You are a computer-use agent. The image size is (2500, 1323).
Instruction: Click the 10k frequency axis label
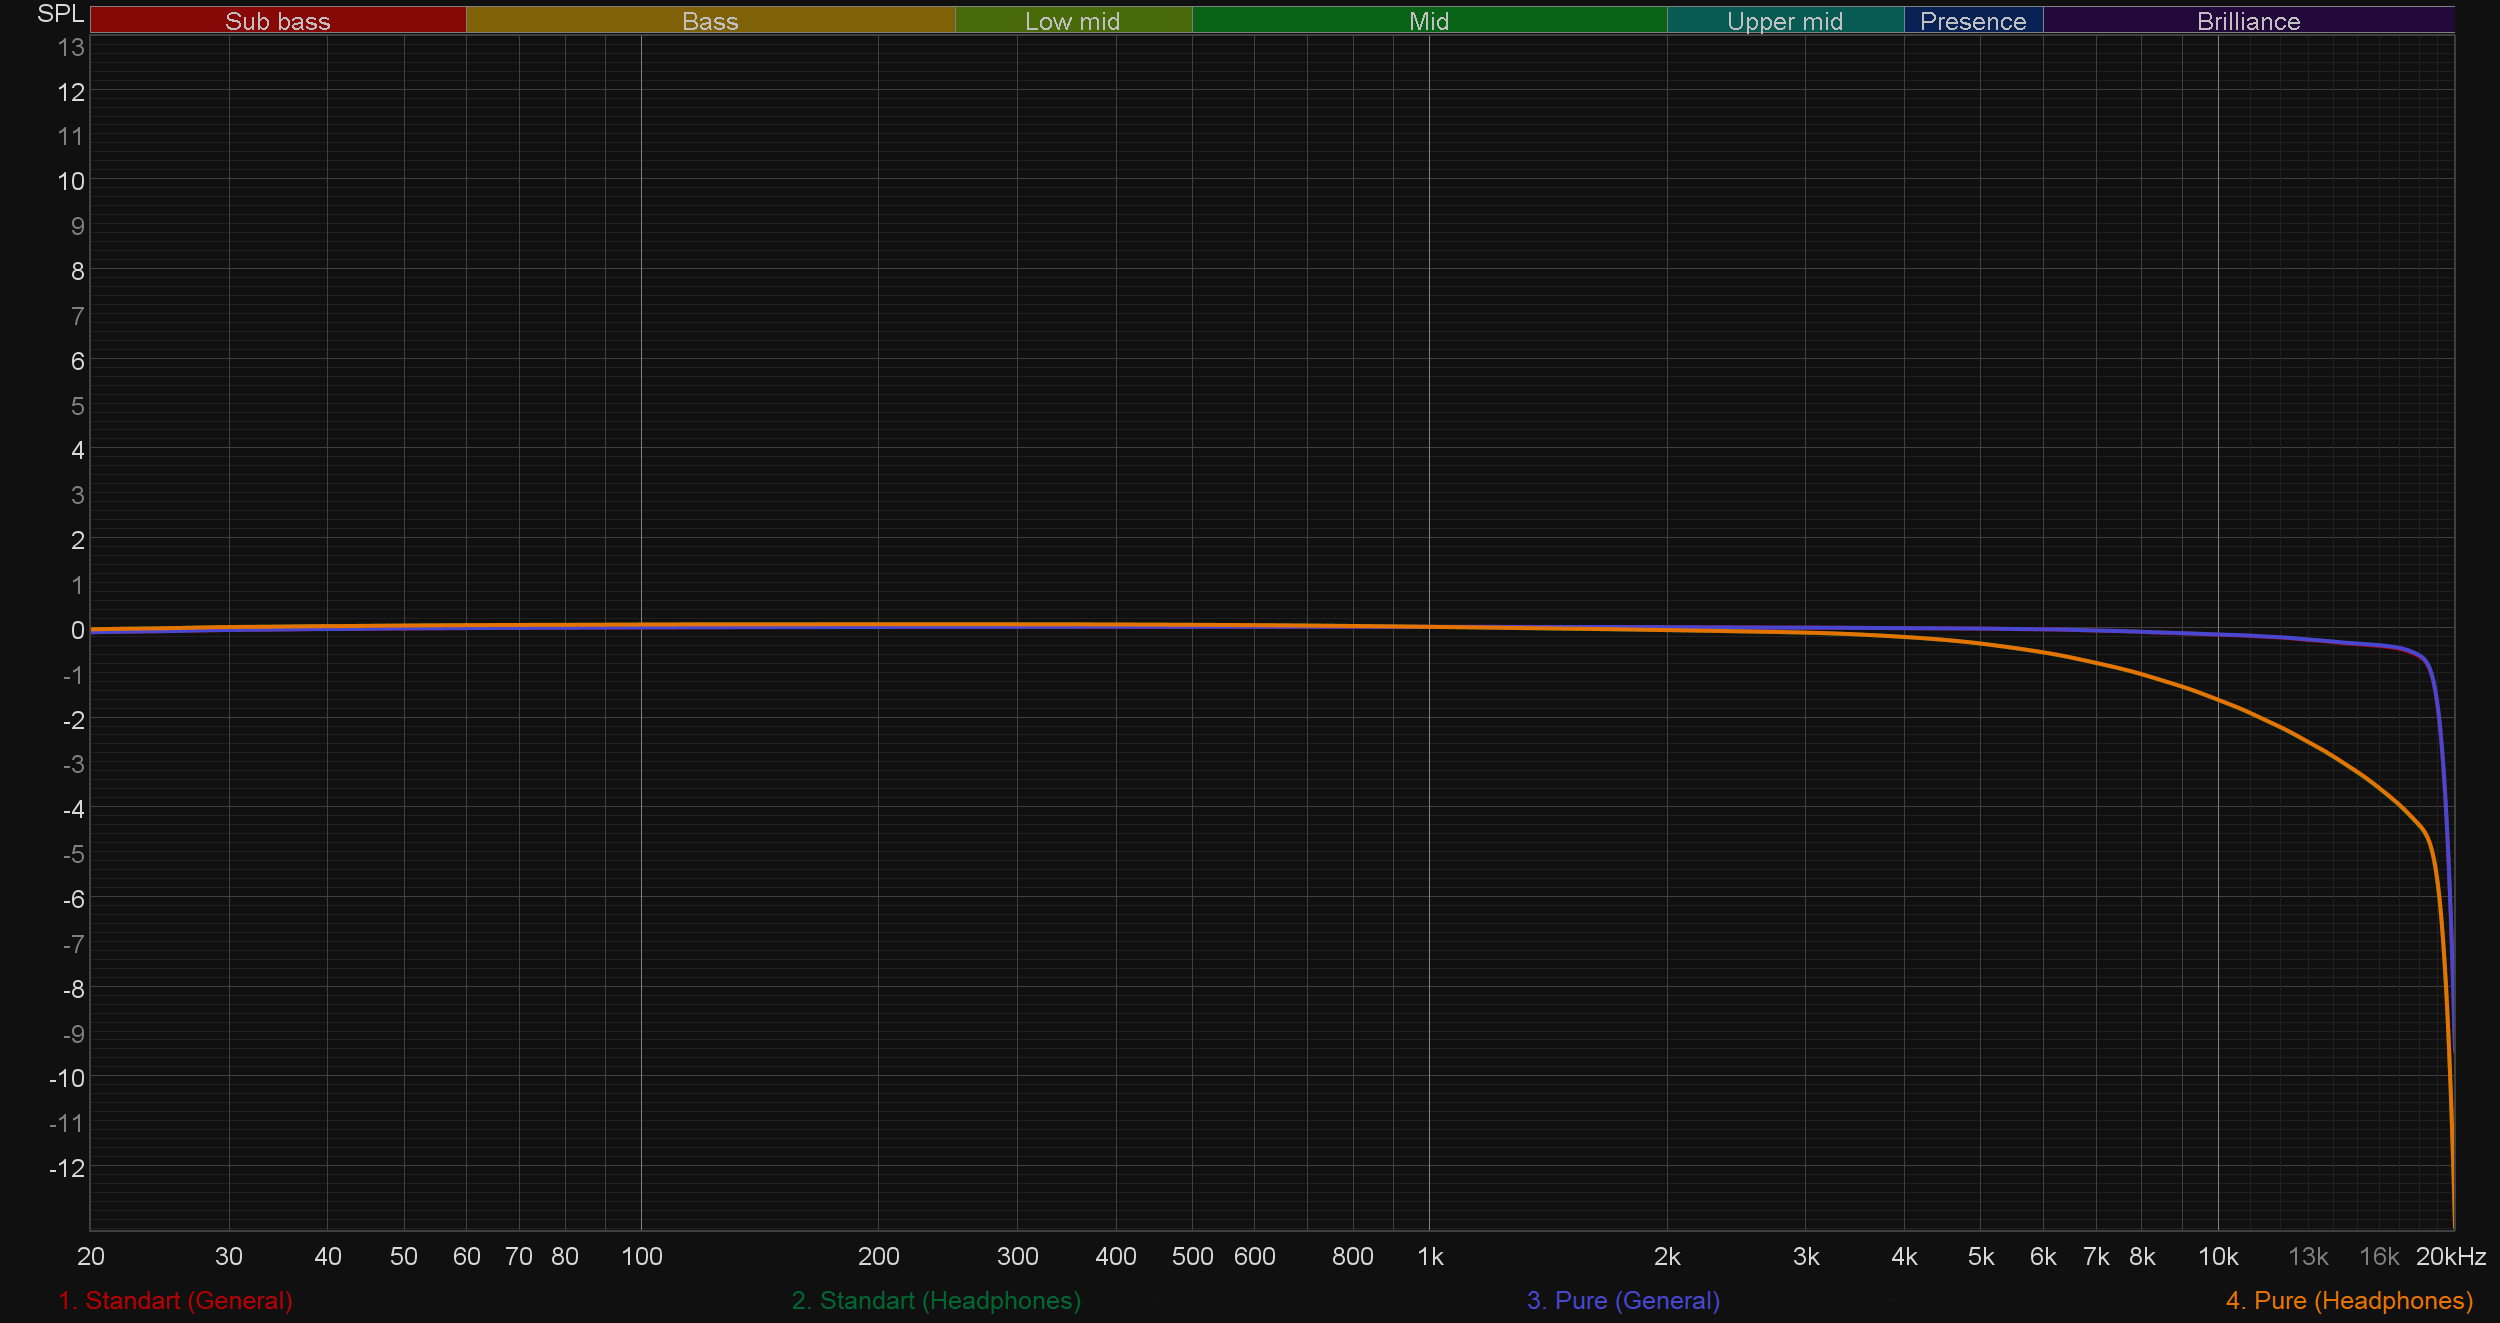coord(2217,1256)
